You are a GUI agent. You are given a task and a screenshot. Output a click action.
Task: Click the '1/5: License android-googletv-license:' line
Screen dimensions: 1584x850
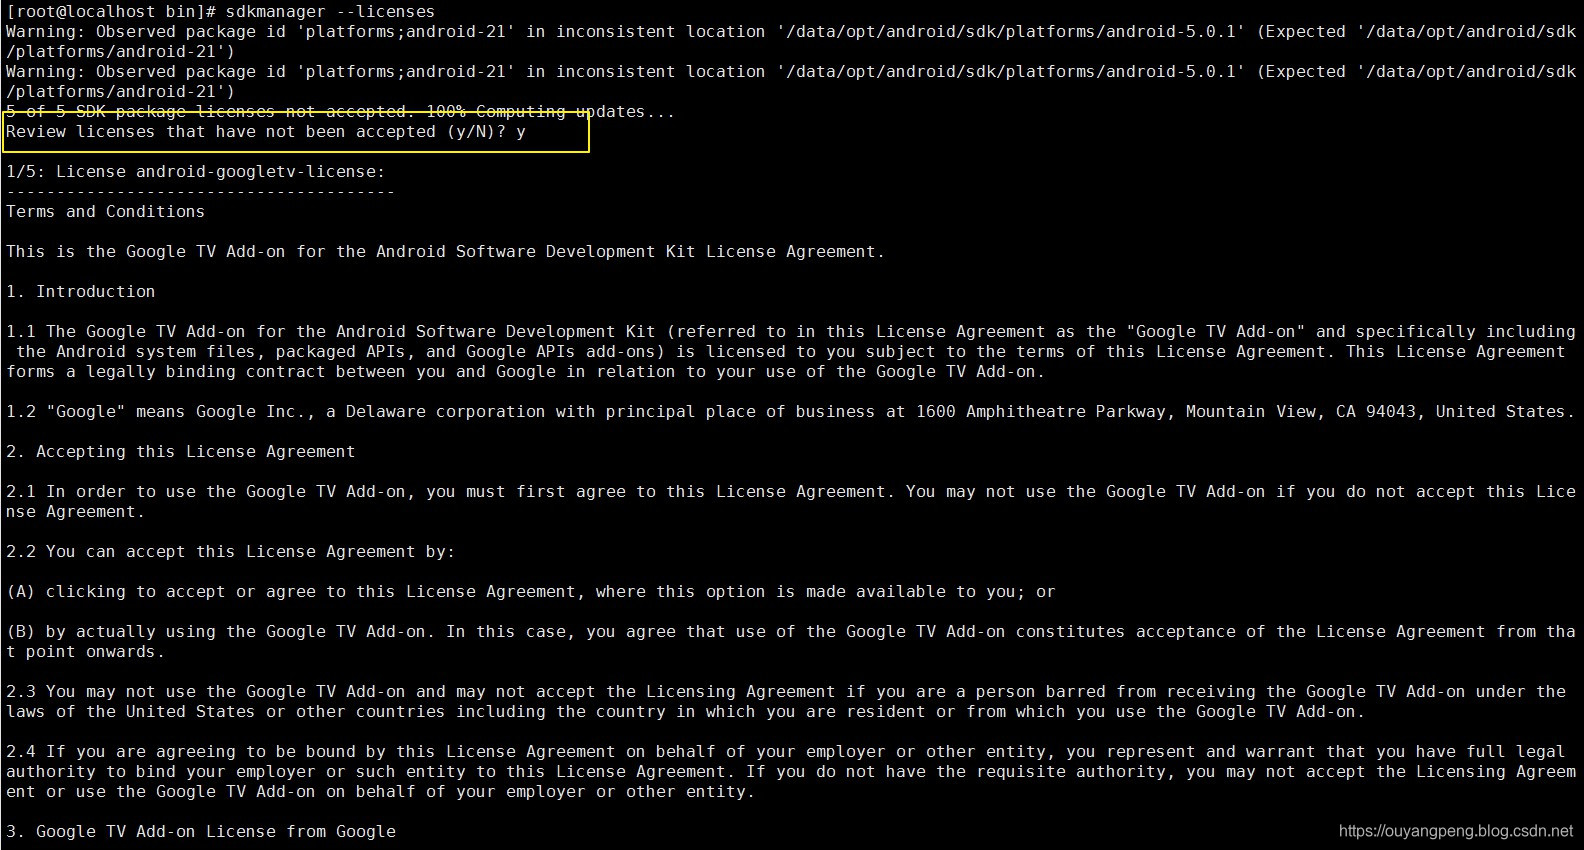click(196, 172)
